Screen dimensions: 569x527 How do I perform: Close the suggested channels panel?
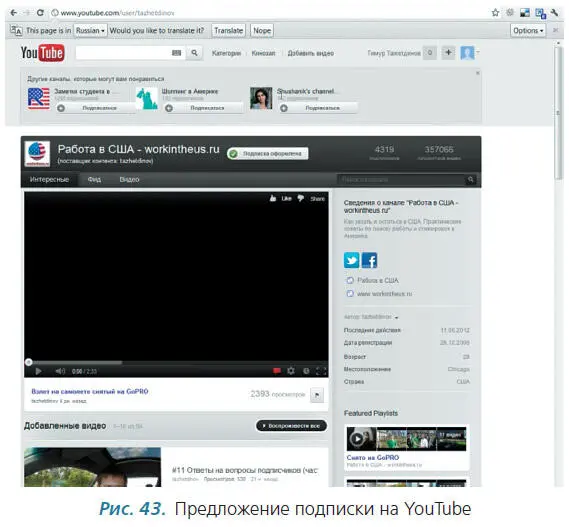tap(478, 73)
